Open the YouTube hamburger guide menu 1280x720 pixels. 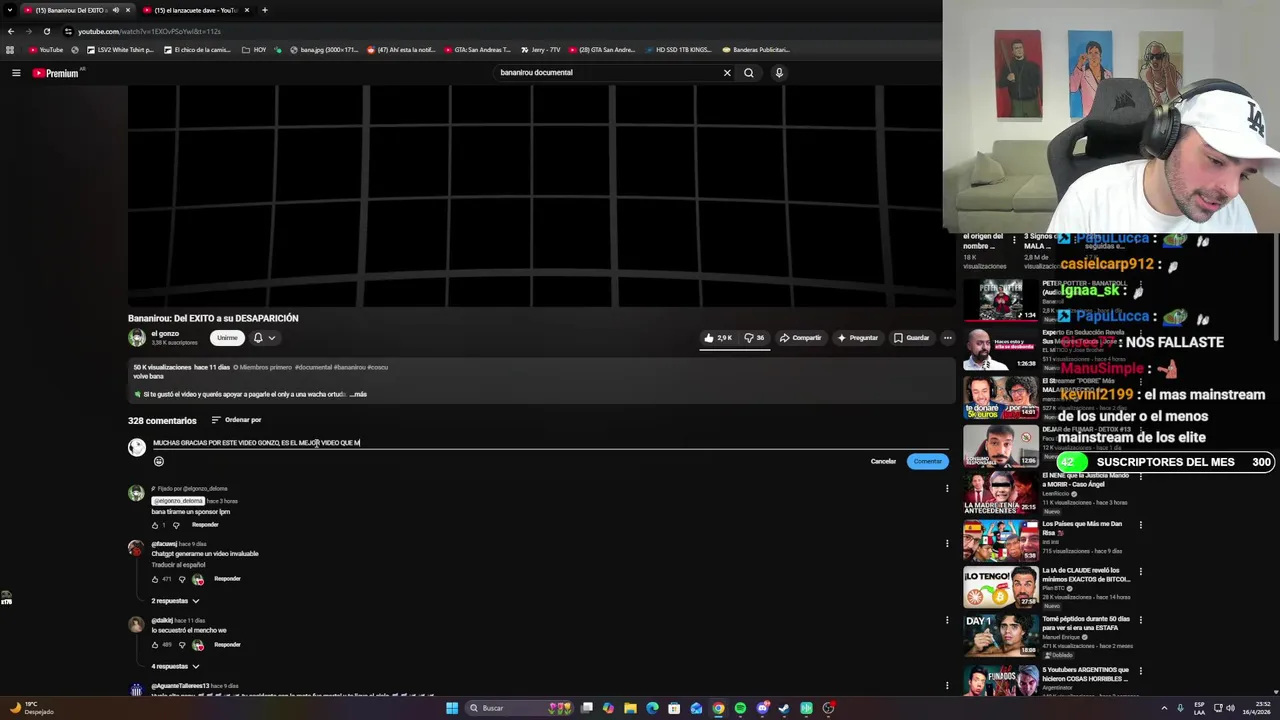[x=16, y=73]
